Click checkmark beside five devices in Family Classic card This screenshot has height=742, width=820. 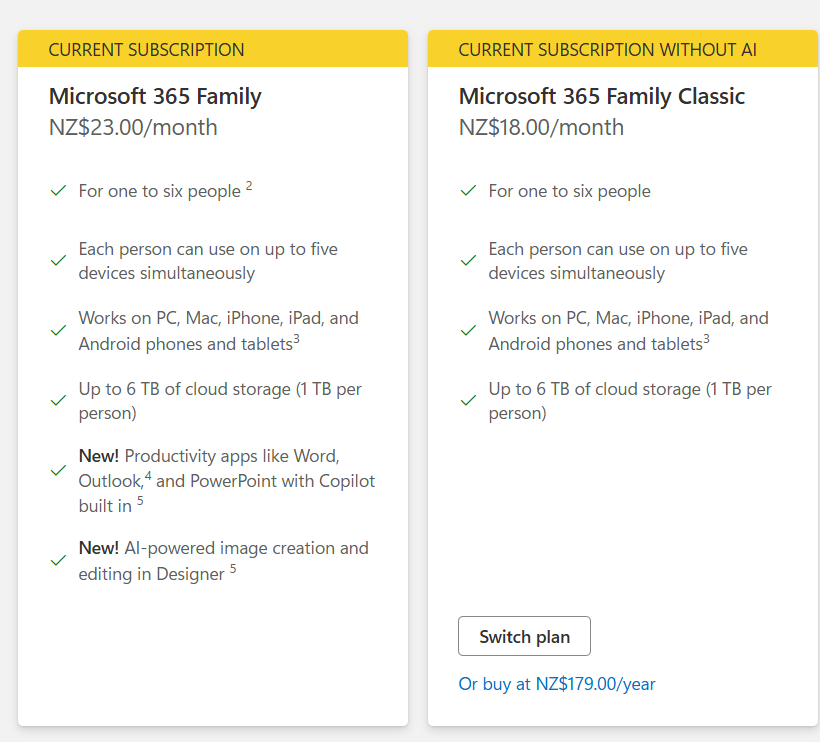468,260
